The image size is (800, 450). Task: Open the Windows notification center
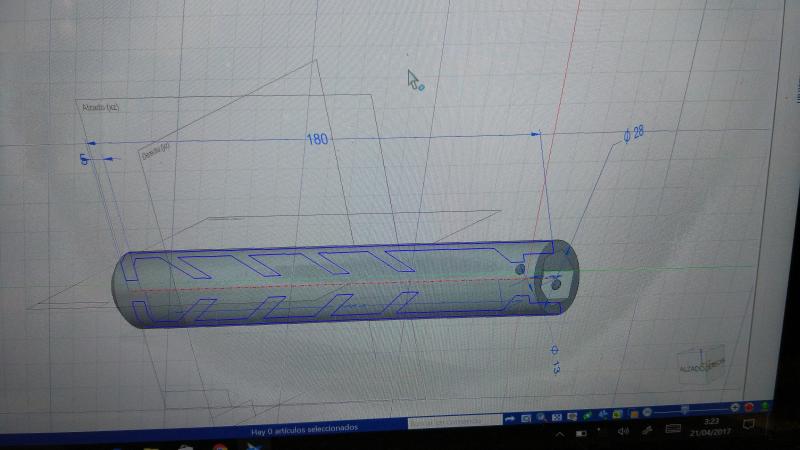(x=748, y=424)
